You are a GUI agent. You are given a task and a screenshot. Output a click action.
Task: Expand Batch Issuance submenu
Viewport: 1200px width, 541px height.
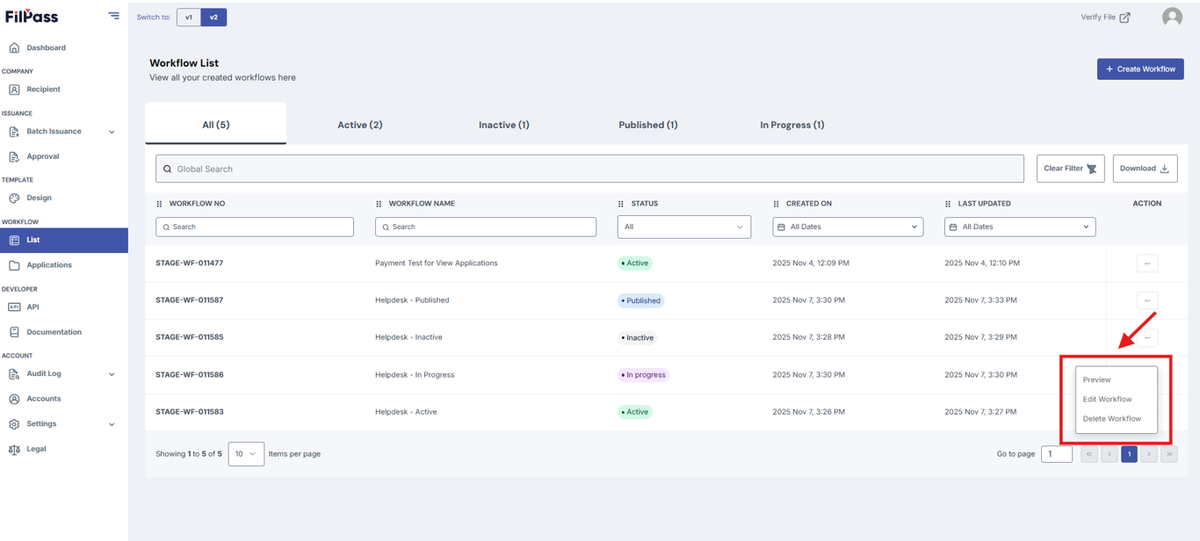coord(111,132)
